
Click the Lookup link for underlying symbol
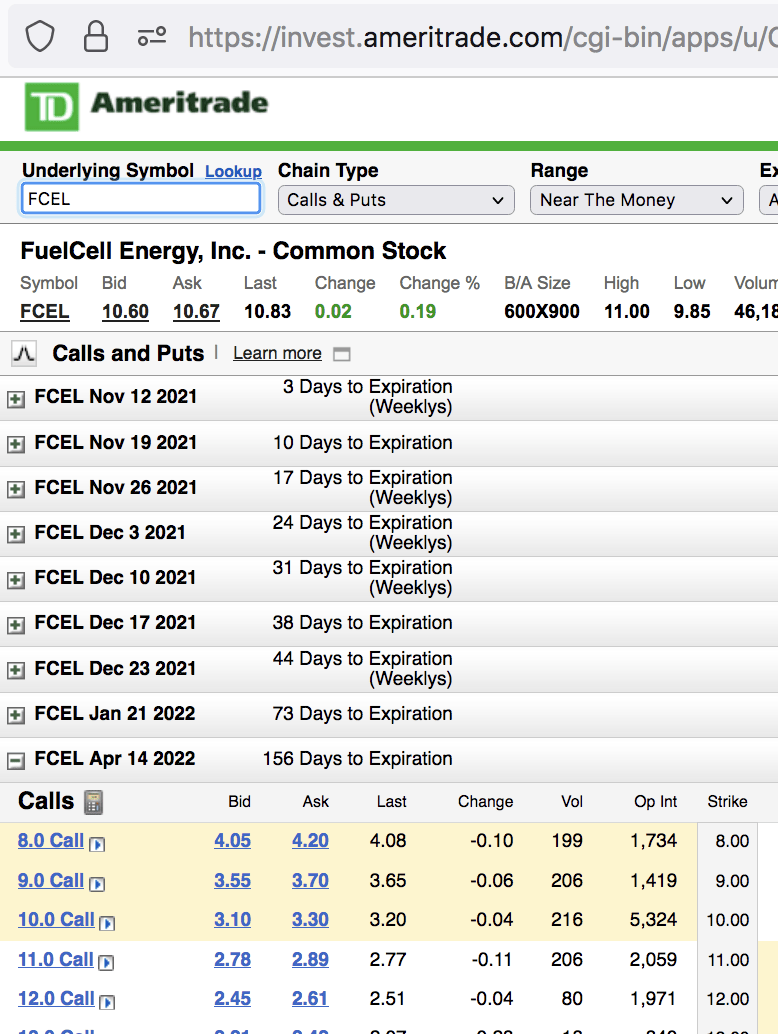pos(233,172)
